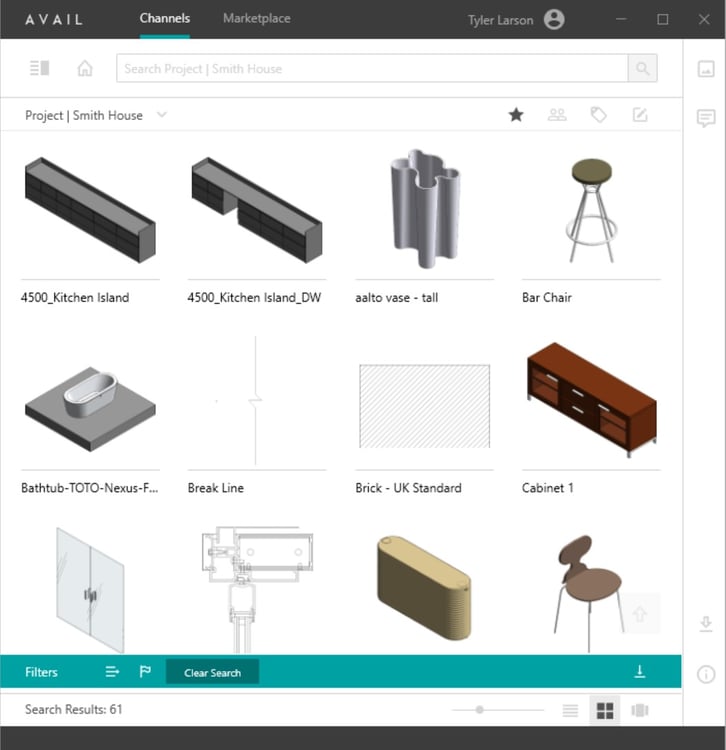This screenshot has width=726, height=750.
Task: Expand the Filters panel
Action: tap(41, 672)
